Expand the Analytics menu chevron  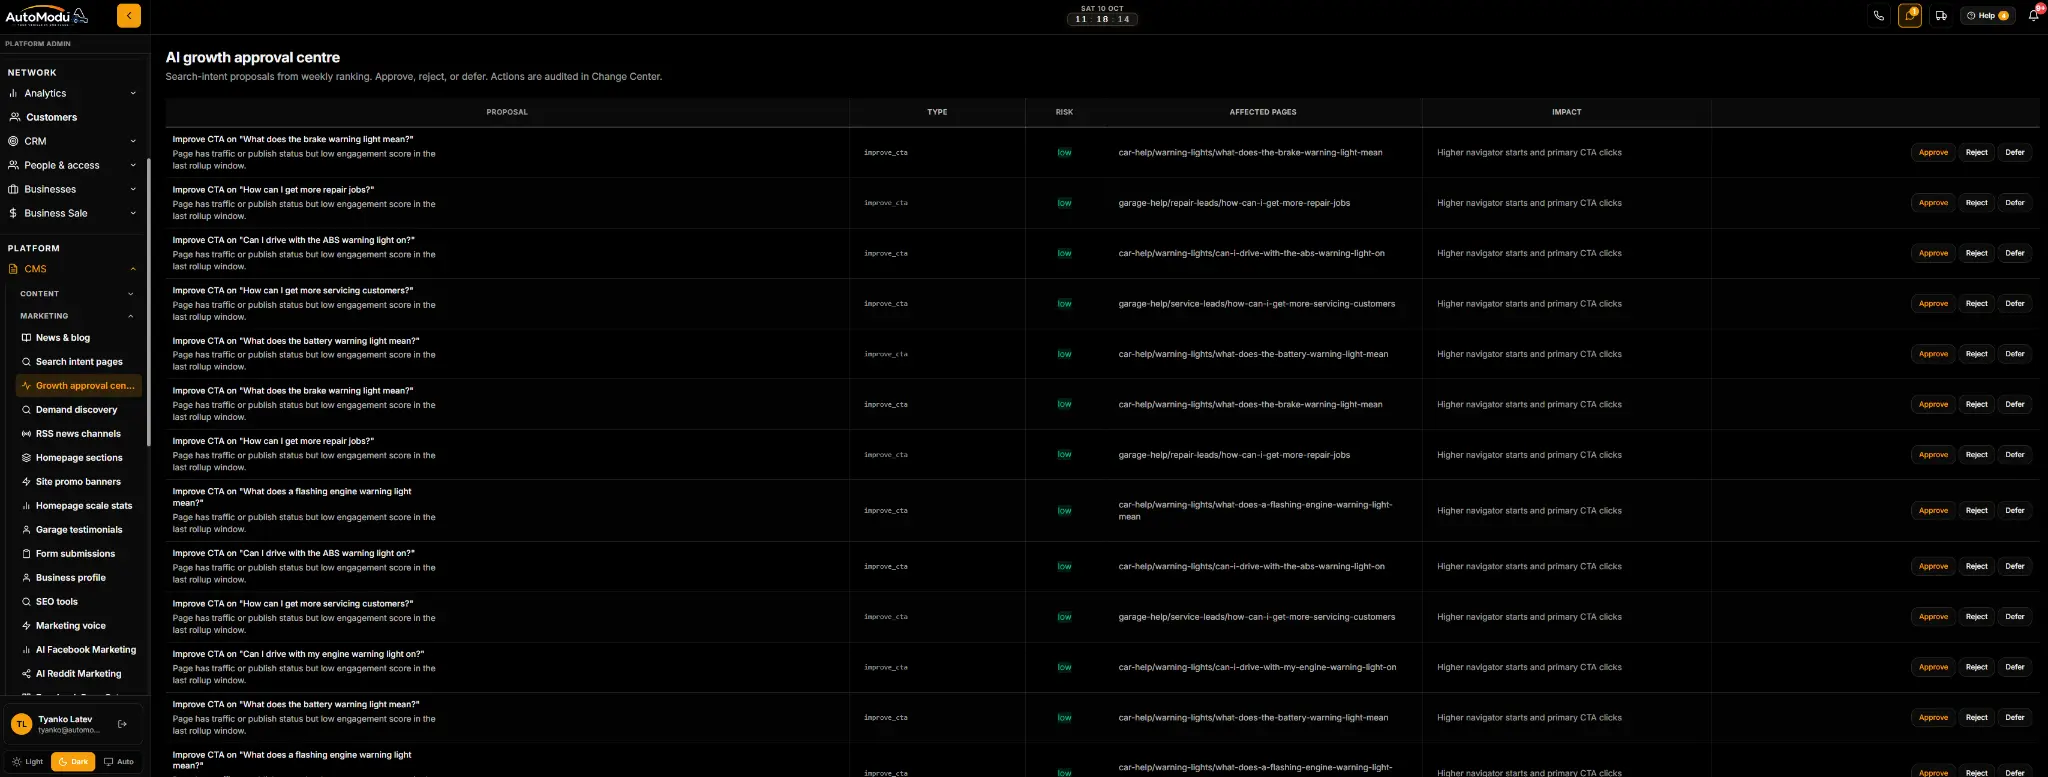[133, 93]
